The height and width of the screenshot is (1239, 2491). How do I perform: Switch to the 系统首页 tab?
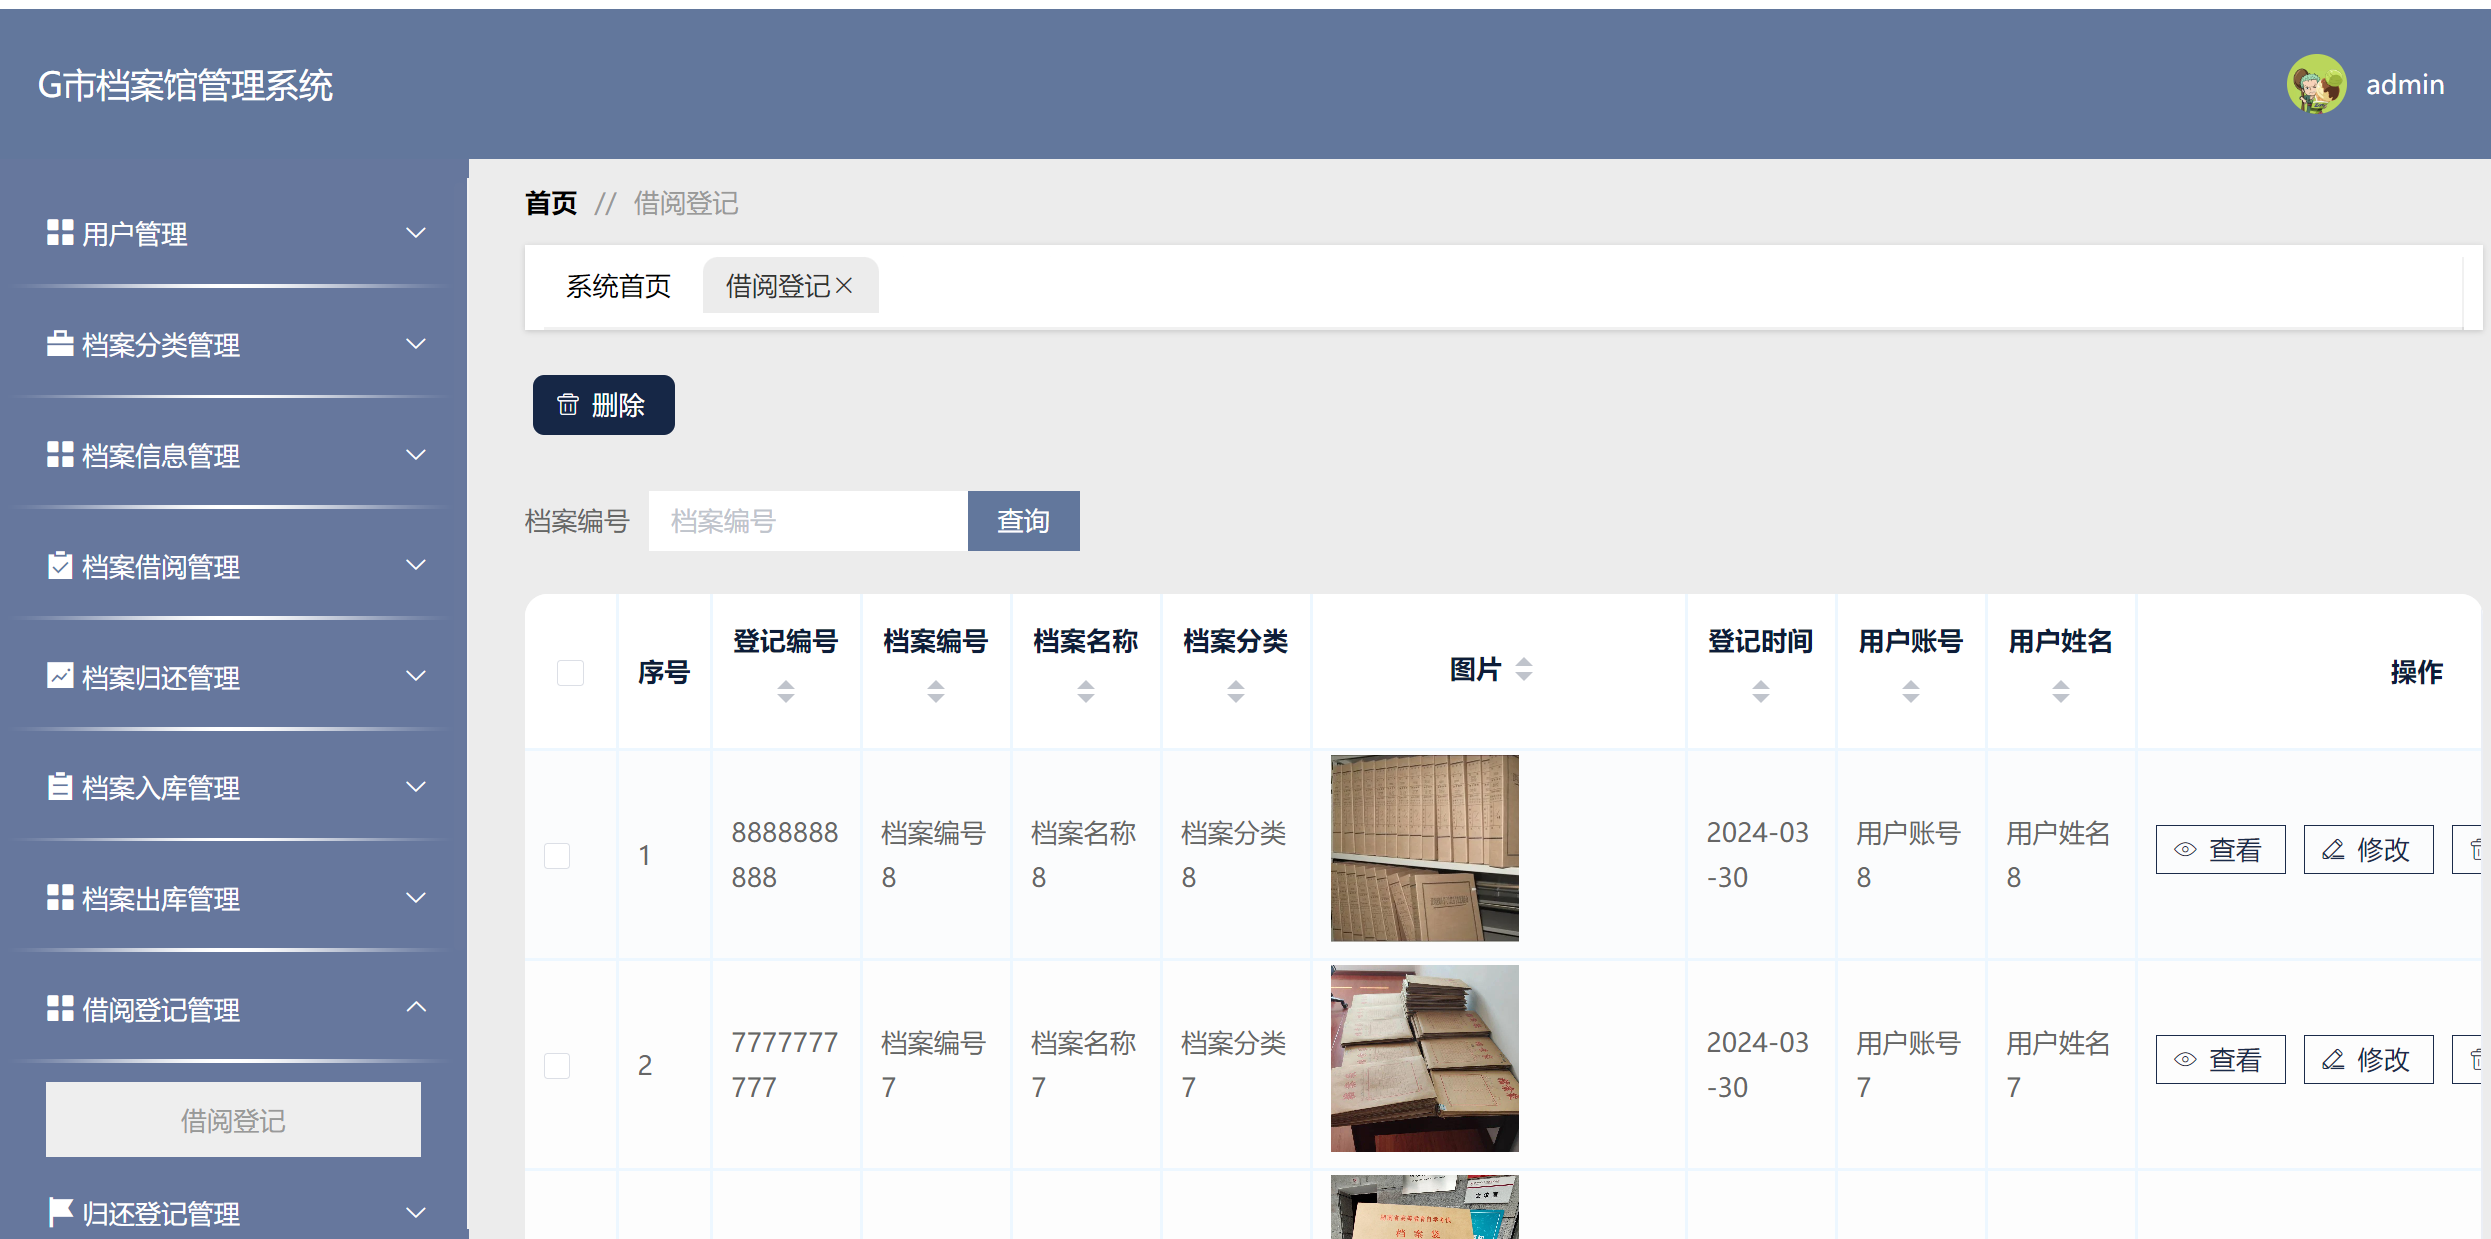click(x=618, y=286)
